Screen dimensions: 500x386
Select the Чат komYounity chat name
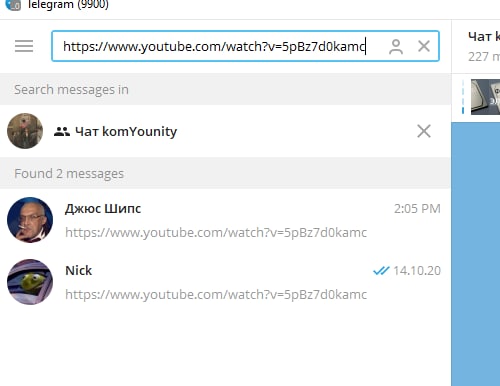pyautogui.click(x=126, y=131)
